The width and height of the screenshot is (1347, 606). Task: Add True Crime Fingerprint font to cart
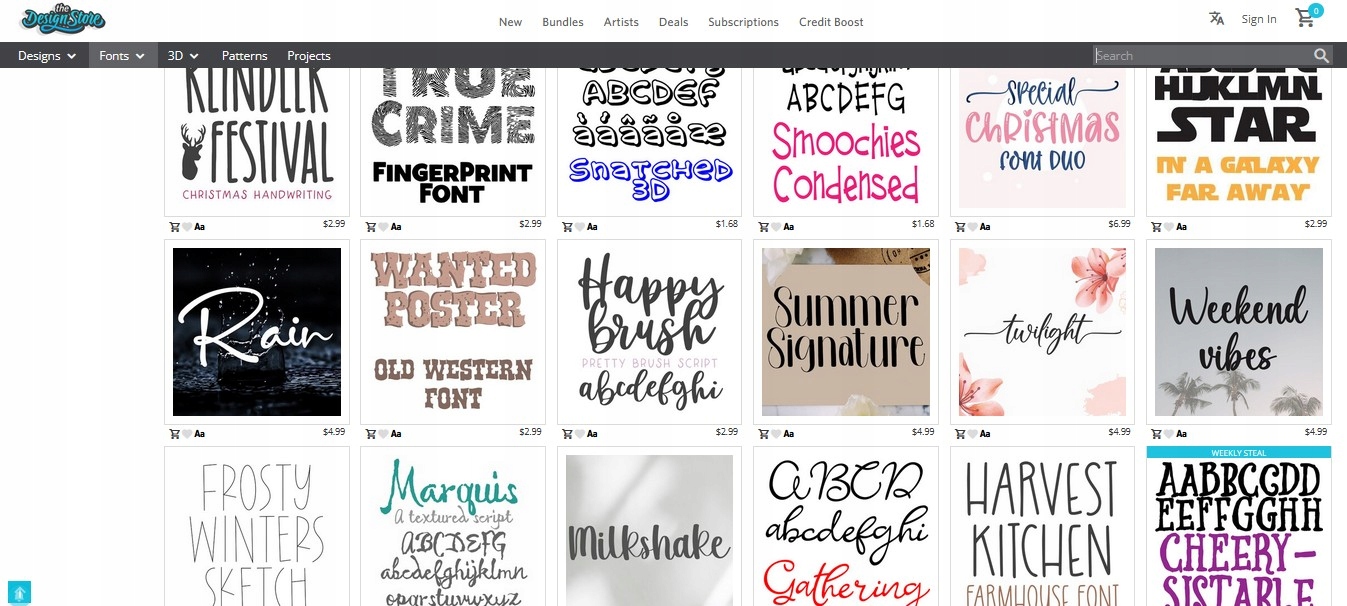pos(370,227)
